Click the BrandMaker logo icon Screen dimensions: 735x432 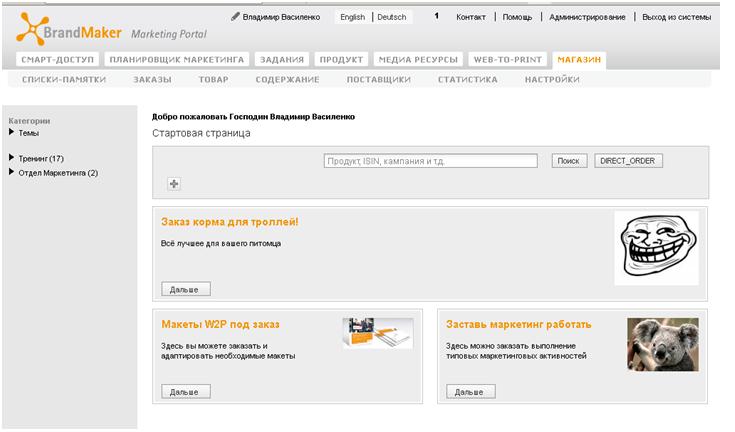tap(32, 29)
